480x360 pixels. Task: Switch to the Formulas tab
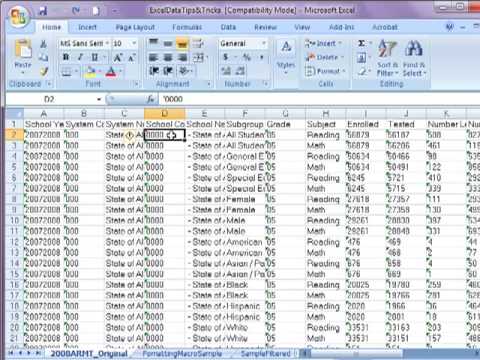coord(187,27)
